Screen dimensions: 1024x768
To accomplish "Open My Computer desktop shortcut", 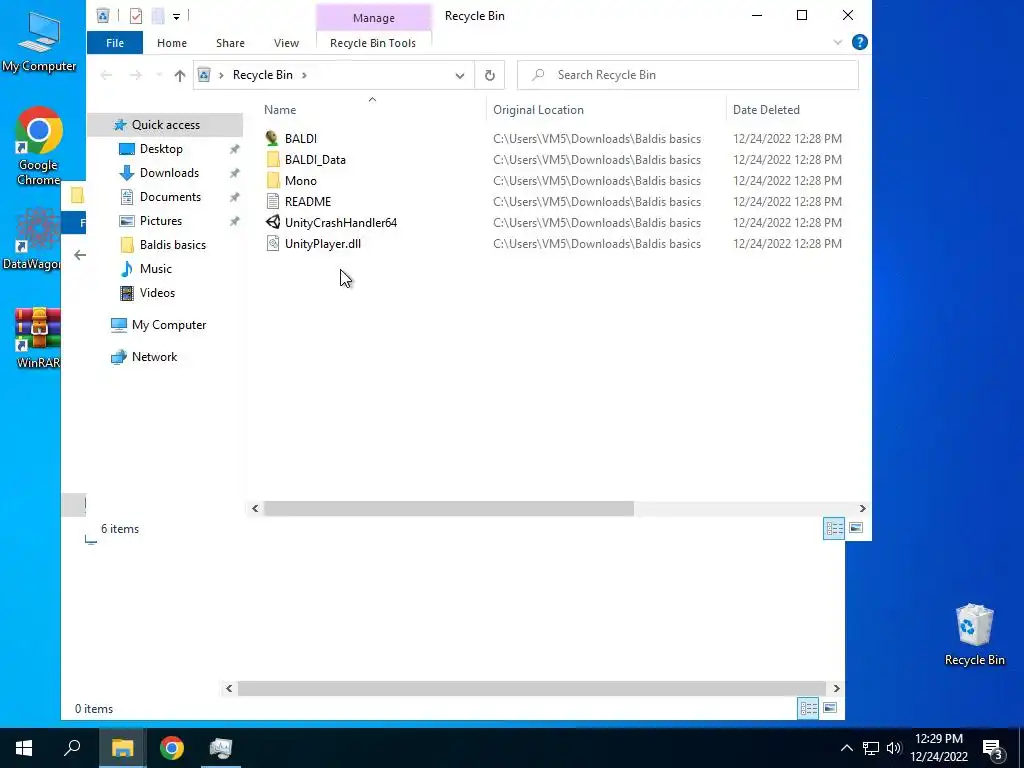I will (x=39, y=40).
